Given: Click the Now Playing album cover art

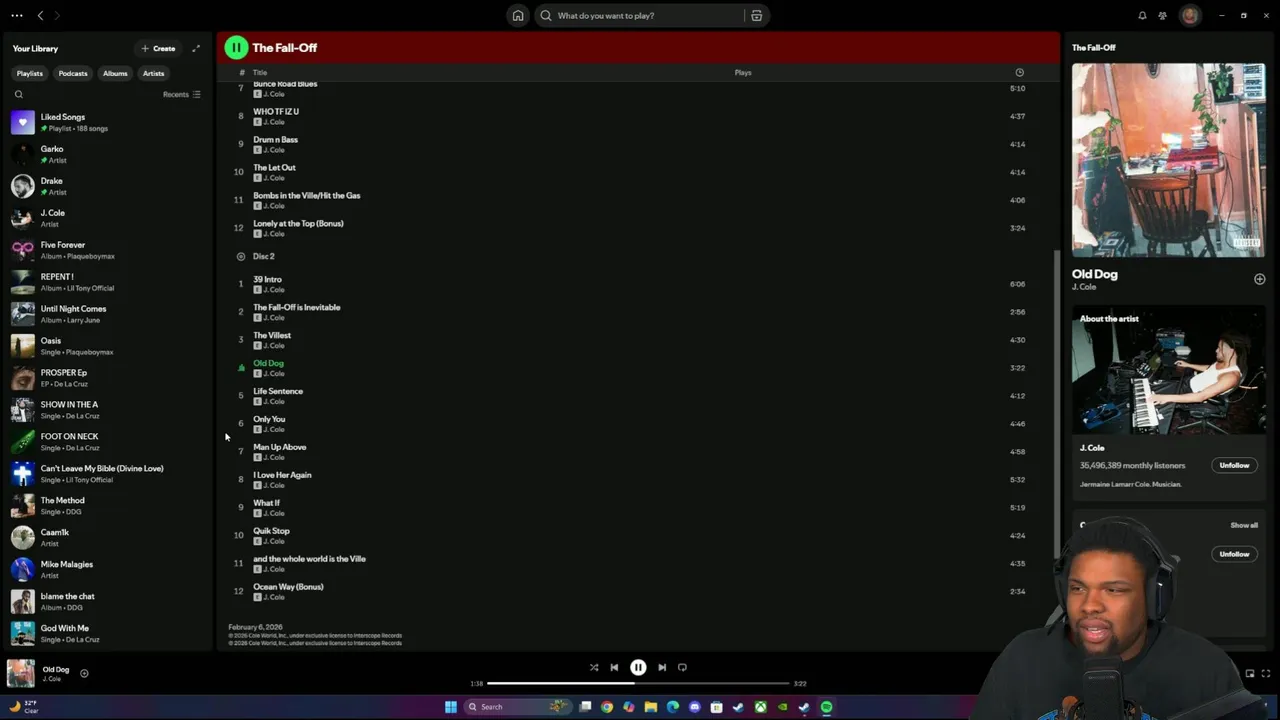Looking at the screenshot, I should coord(1168,160).
